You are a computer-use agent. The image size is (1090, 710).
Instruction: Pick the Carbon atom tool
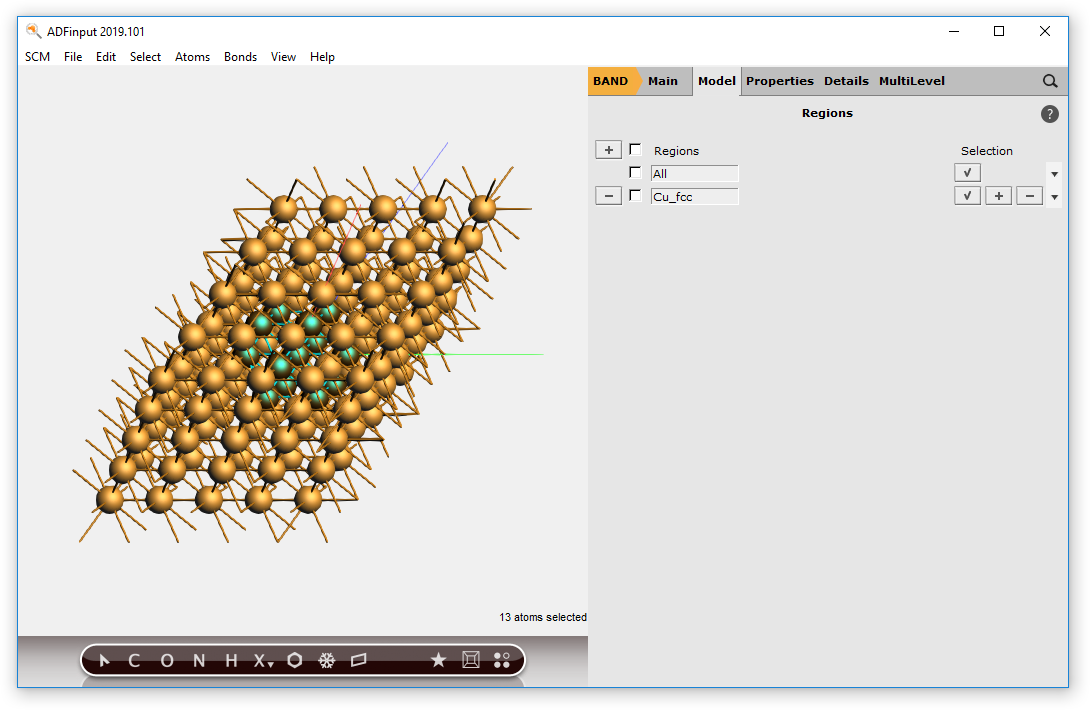coord(134,660)
